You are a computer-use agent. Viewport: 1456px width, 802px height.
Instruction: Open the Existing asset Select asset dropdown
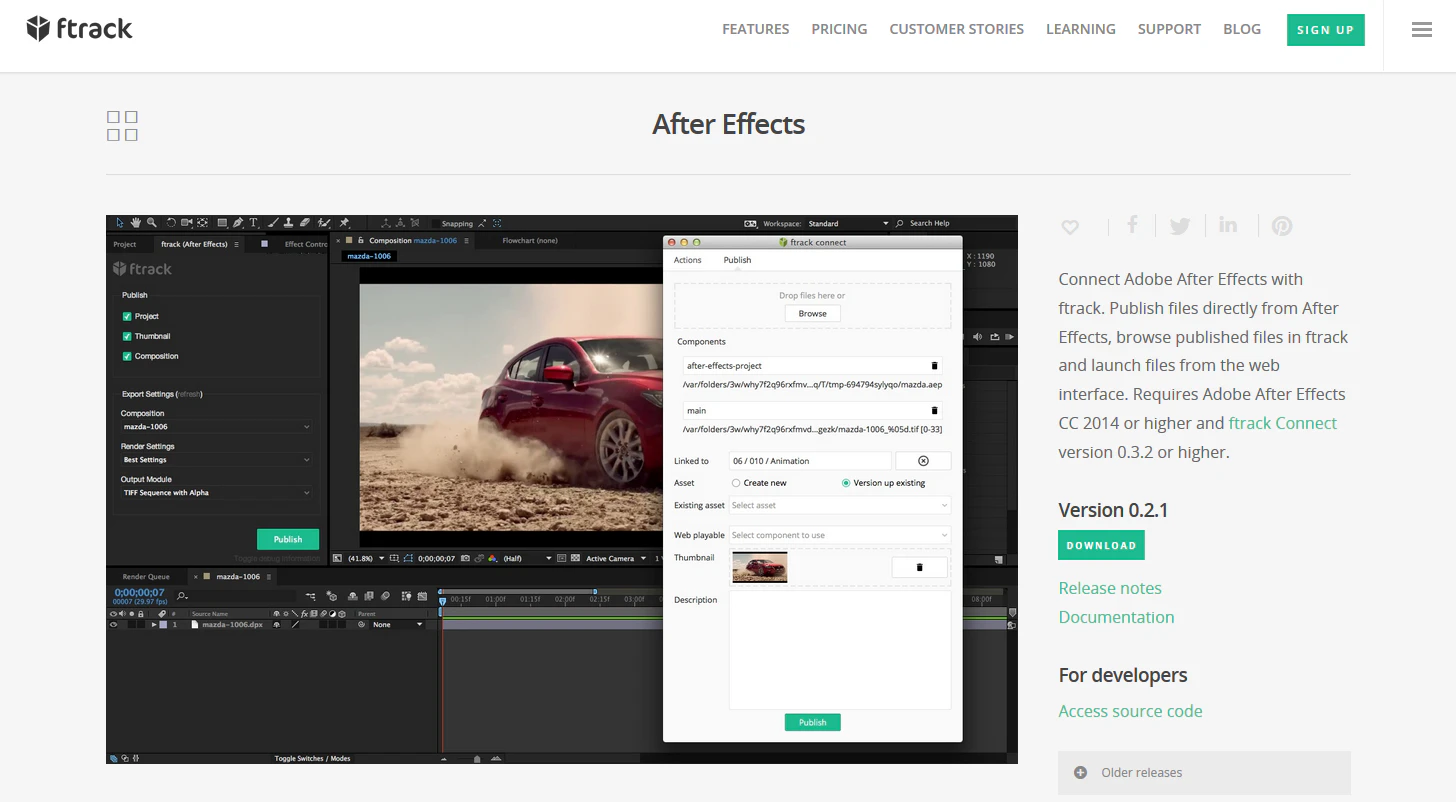coord(840,505)
